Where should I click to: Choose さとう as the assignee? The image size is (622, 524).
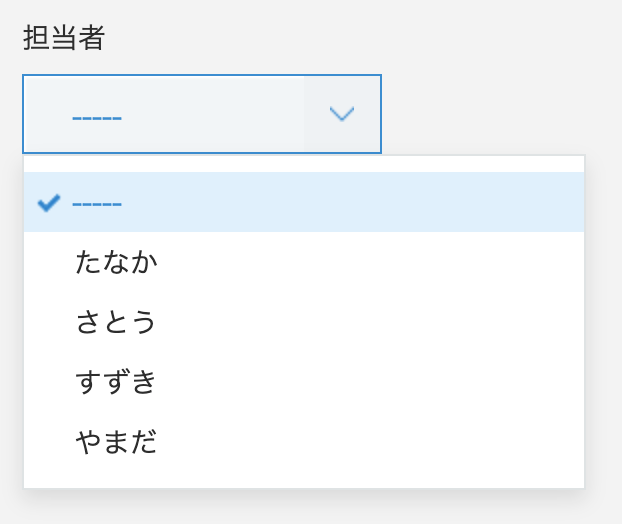[116, 322]
